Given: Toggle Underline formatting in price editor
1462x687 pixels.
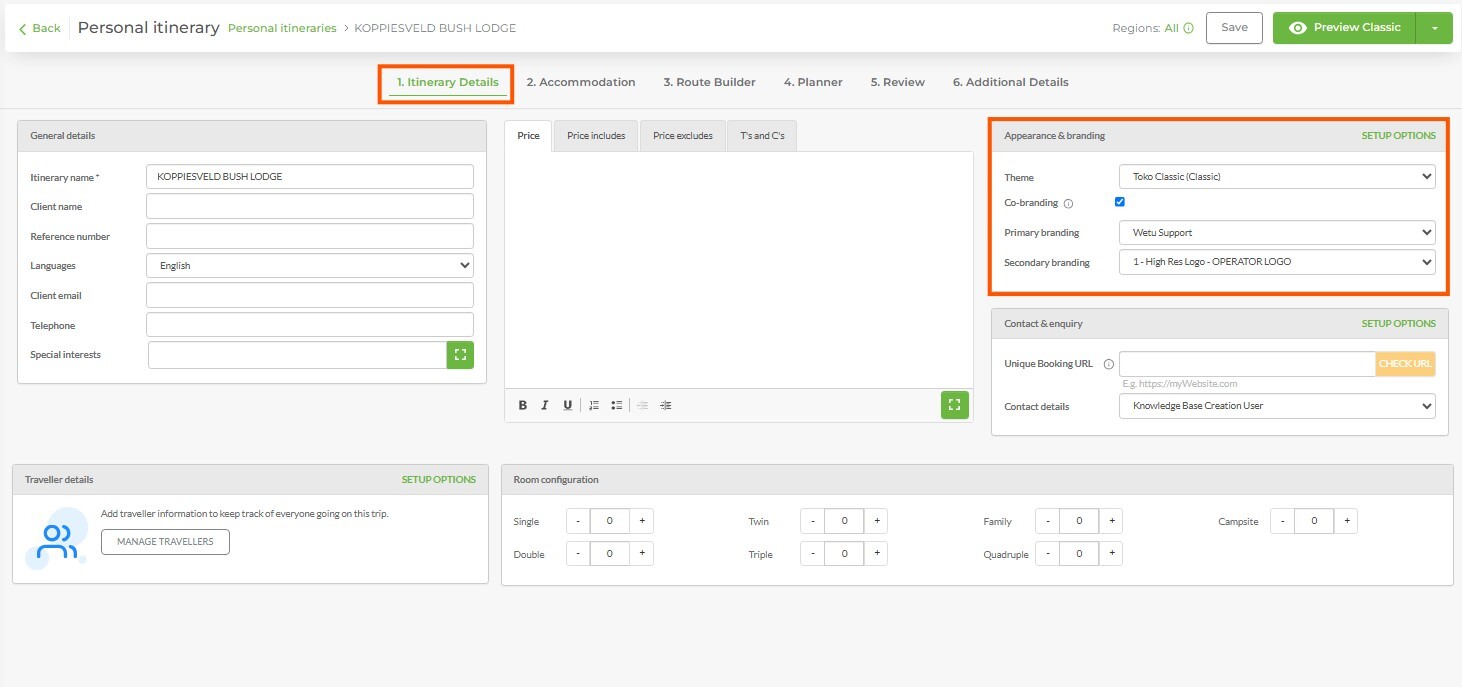Looking at the screenshot, I should pos(568,405).
